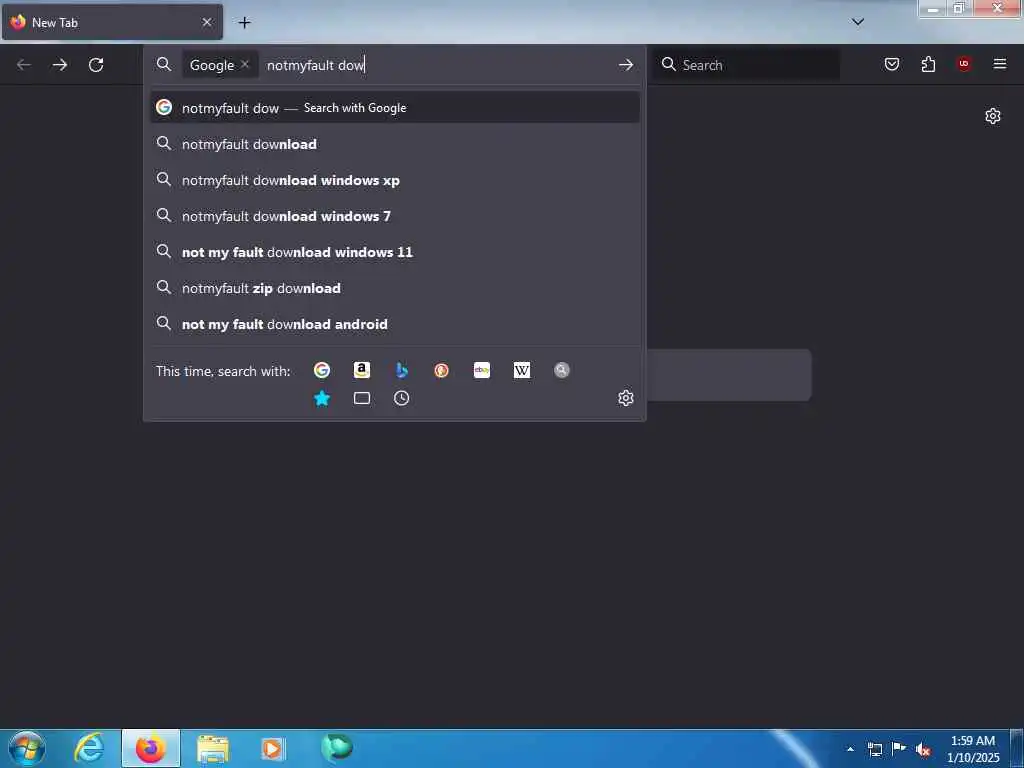
Task: Open Action Center flag icon
Action: click(x=899, y=749)
